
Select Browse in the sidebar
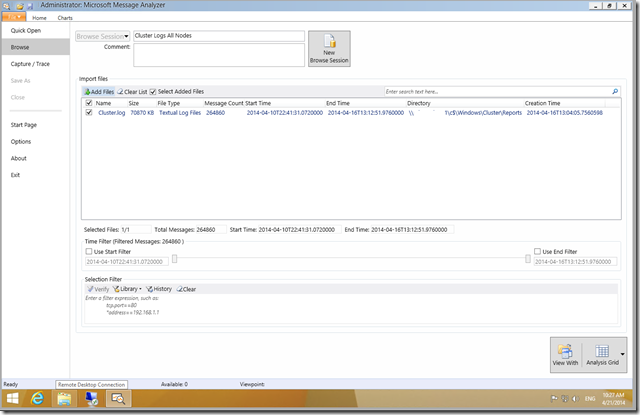(x=36, y=47)
